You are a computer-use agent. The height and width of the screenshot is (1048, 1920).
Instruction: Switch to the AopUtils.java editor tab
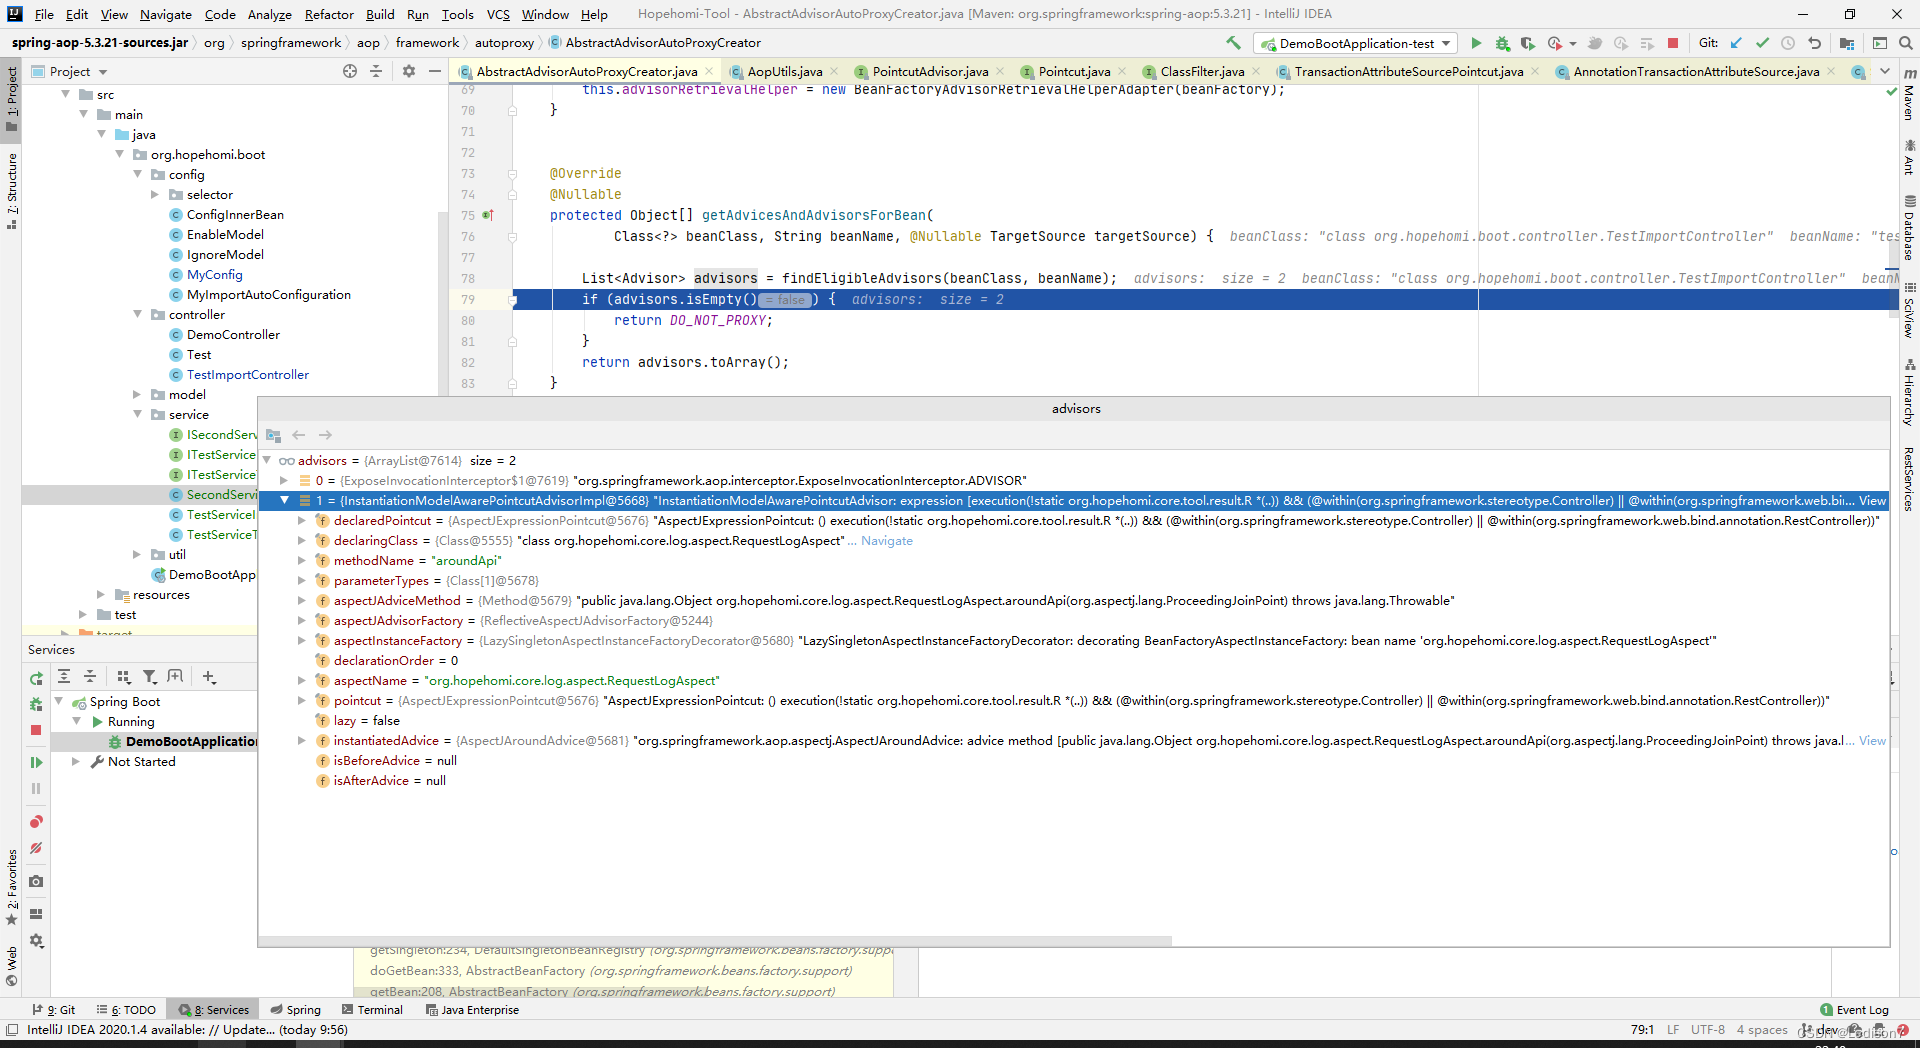785,71
